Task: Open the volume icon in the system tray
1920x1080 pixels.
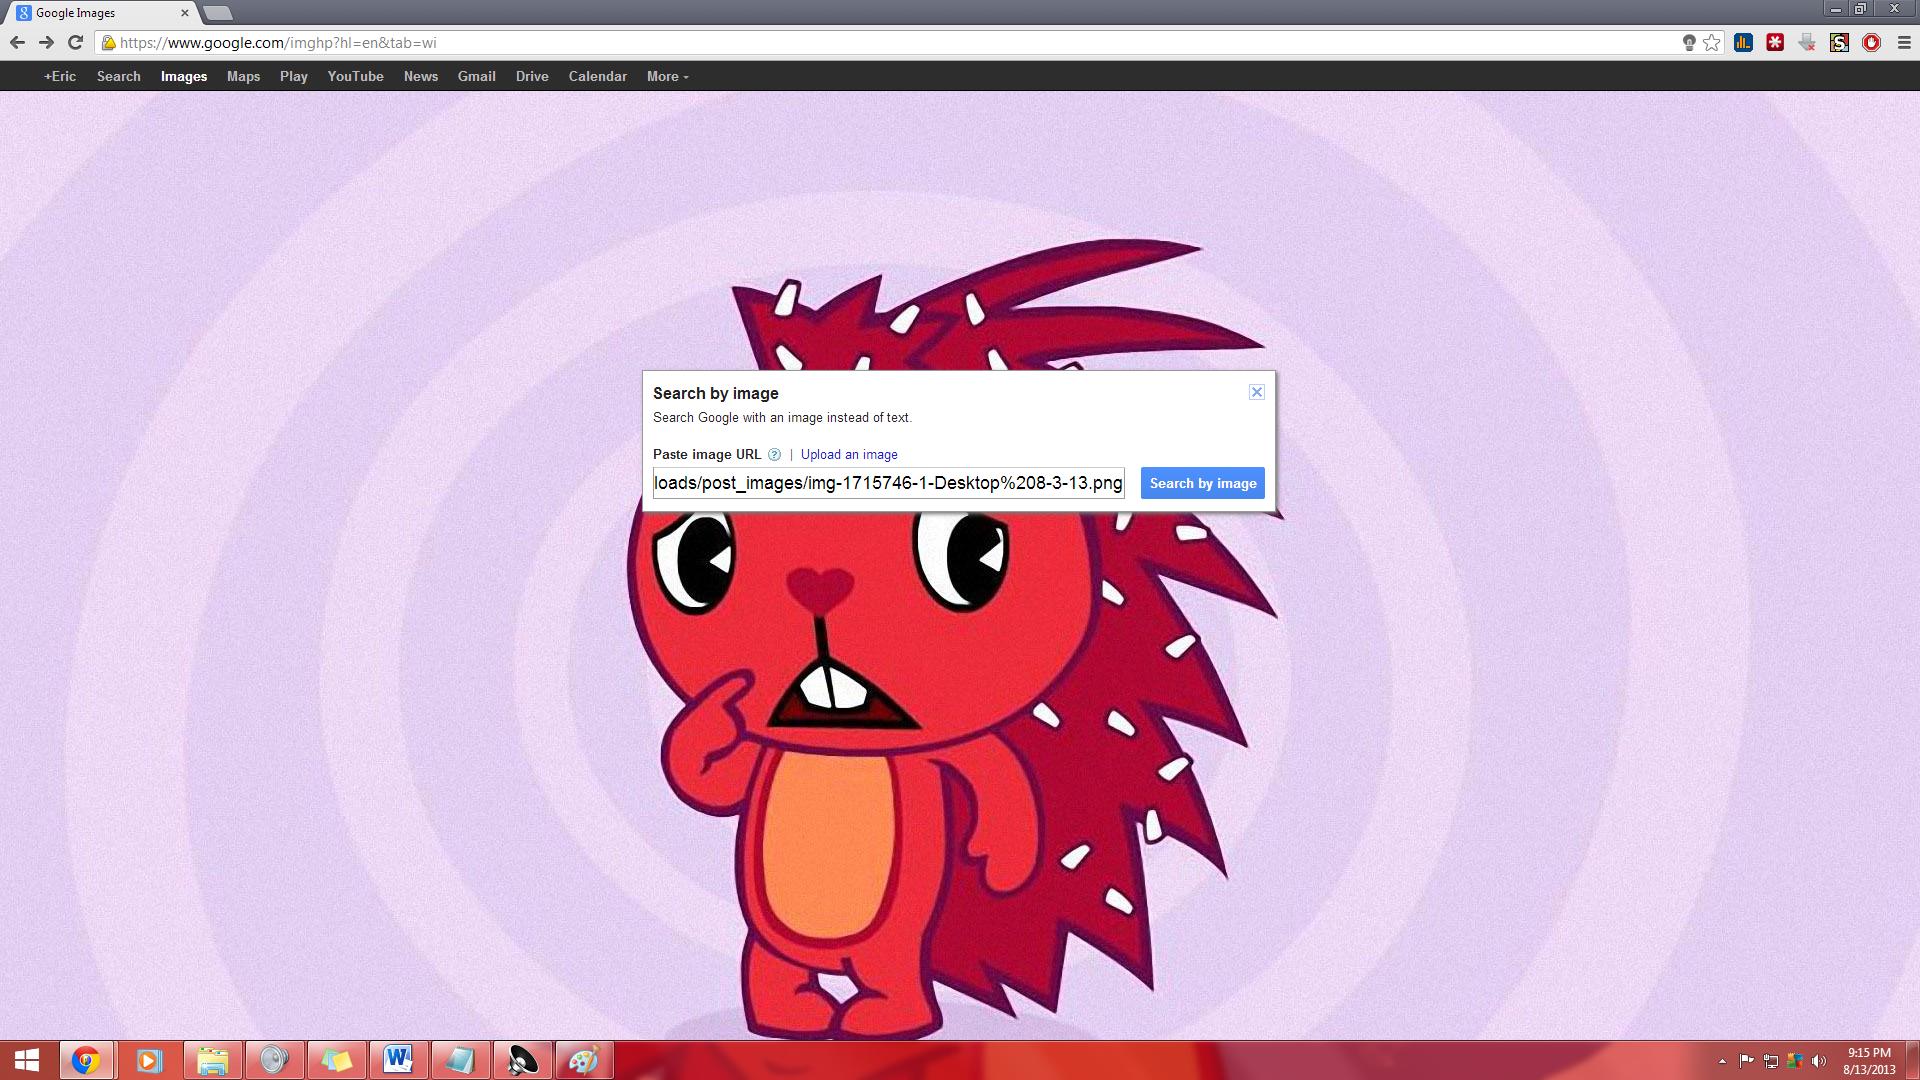Action: coord(1819,1060)
